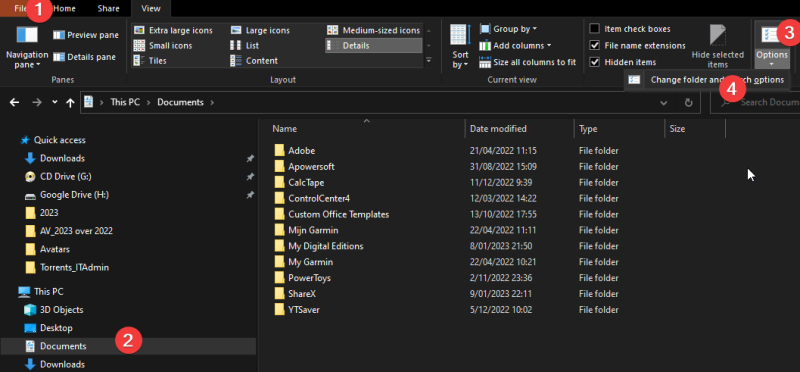Toggle the Details pane
This screenshot has width=800, height=372.
click(x=85, y=57)
